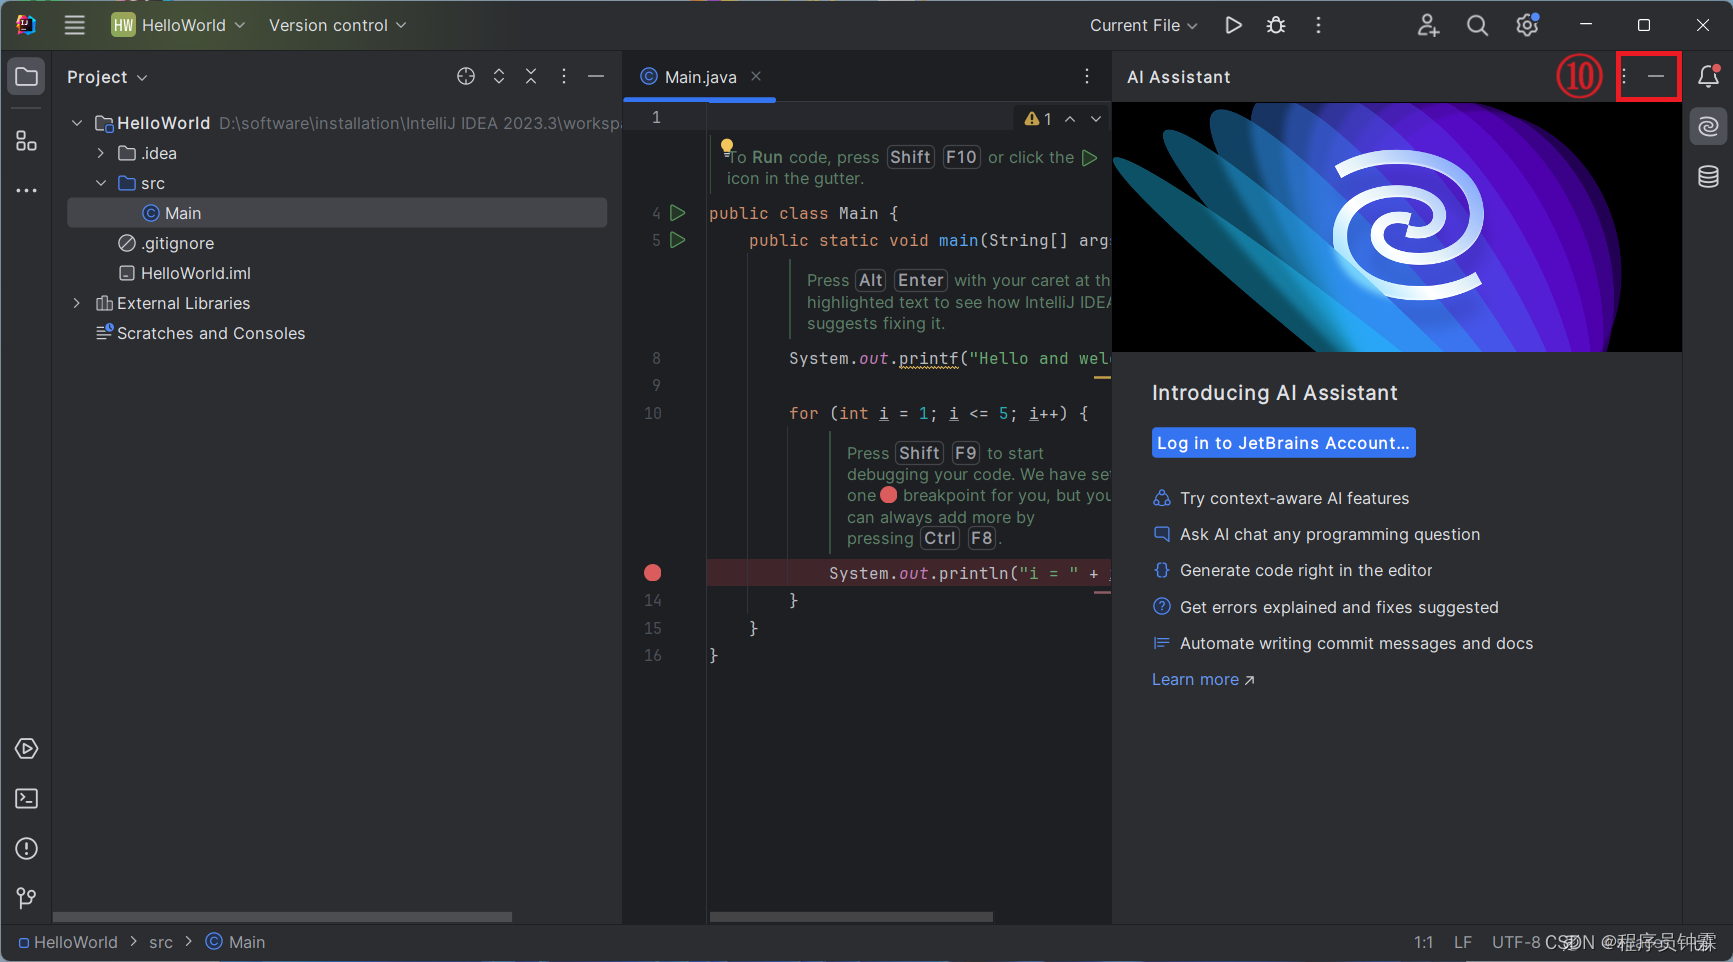The height and width of the screenshot is (962, 1733).
Task: Expand the .idea folder
Action: (x=101, y=153)
